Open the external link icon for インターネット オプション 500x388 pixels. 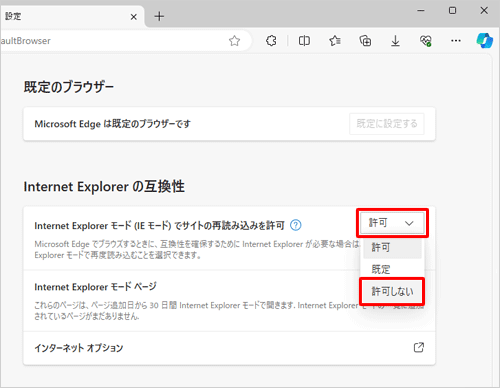(419, 347)
